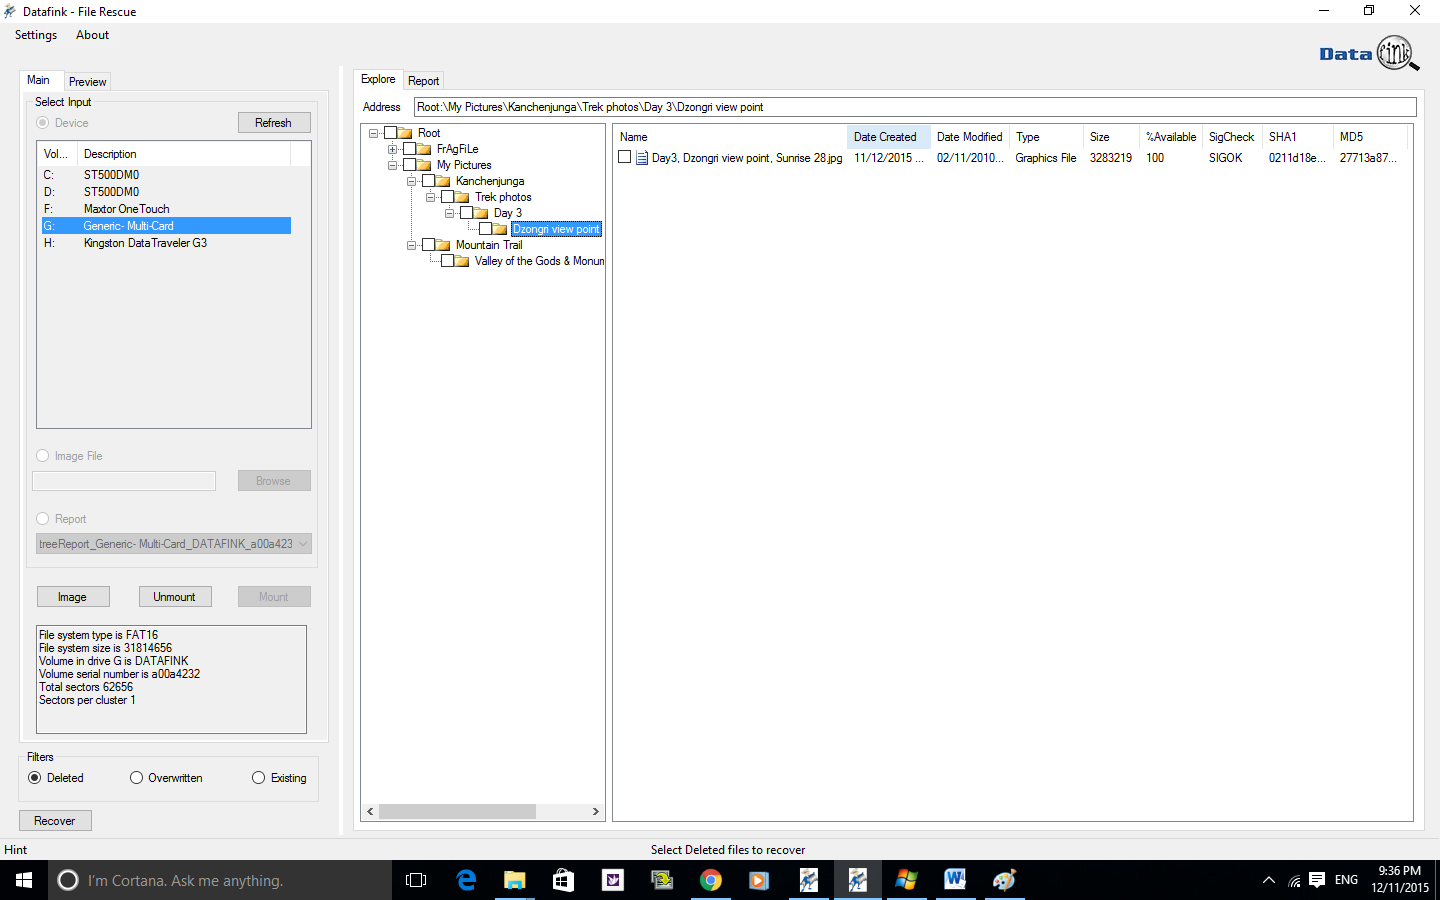Screen dimensions: 1440x900
Task: Tick the checkbox for the My Pictures folder
Action: pos(409,165)
